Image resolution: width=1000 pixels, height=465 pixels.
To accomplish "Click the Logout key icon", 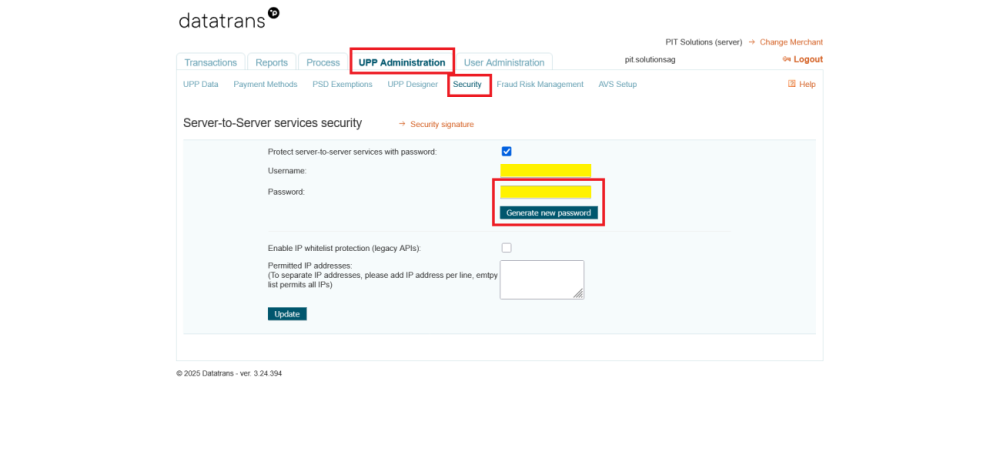I will click(787, 60).
